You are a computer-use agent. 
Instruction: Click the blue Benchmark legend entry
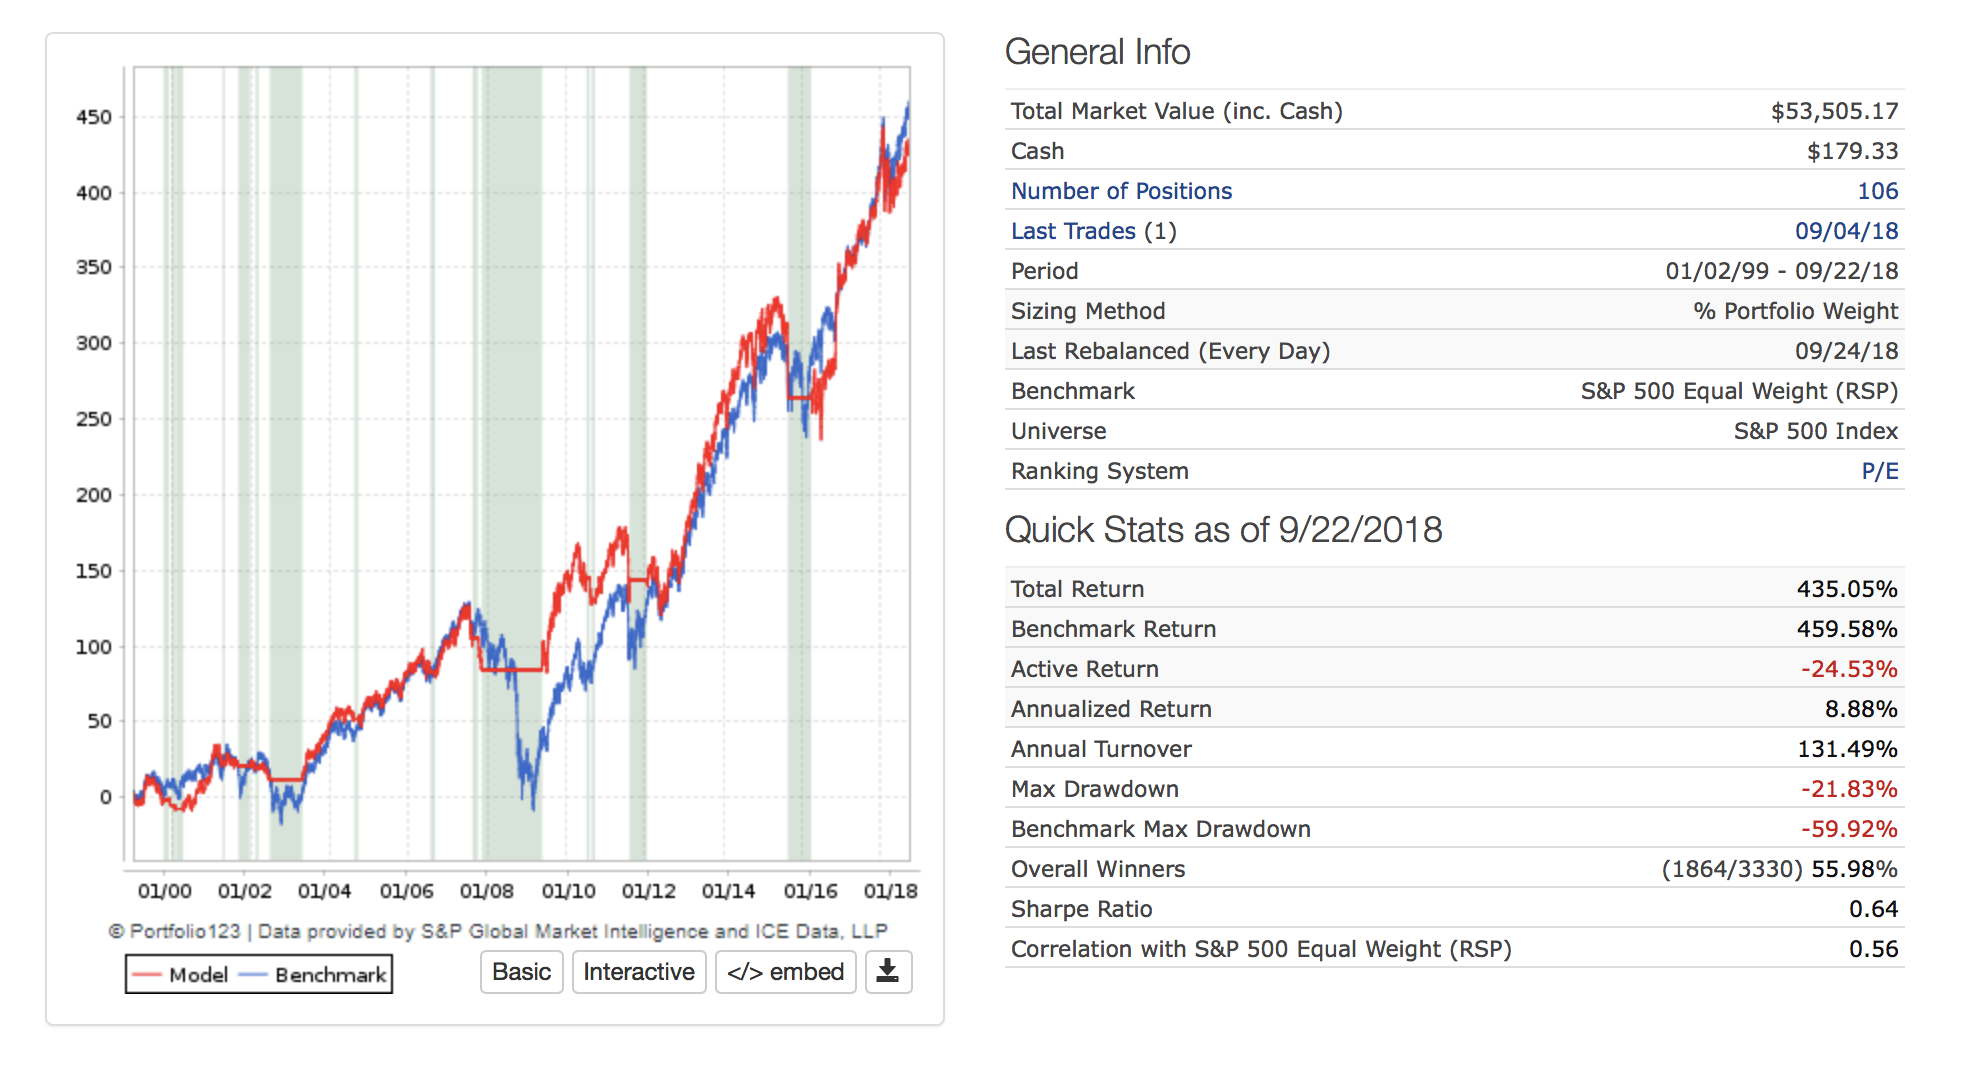314,975
